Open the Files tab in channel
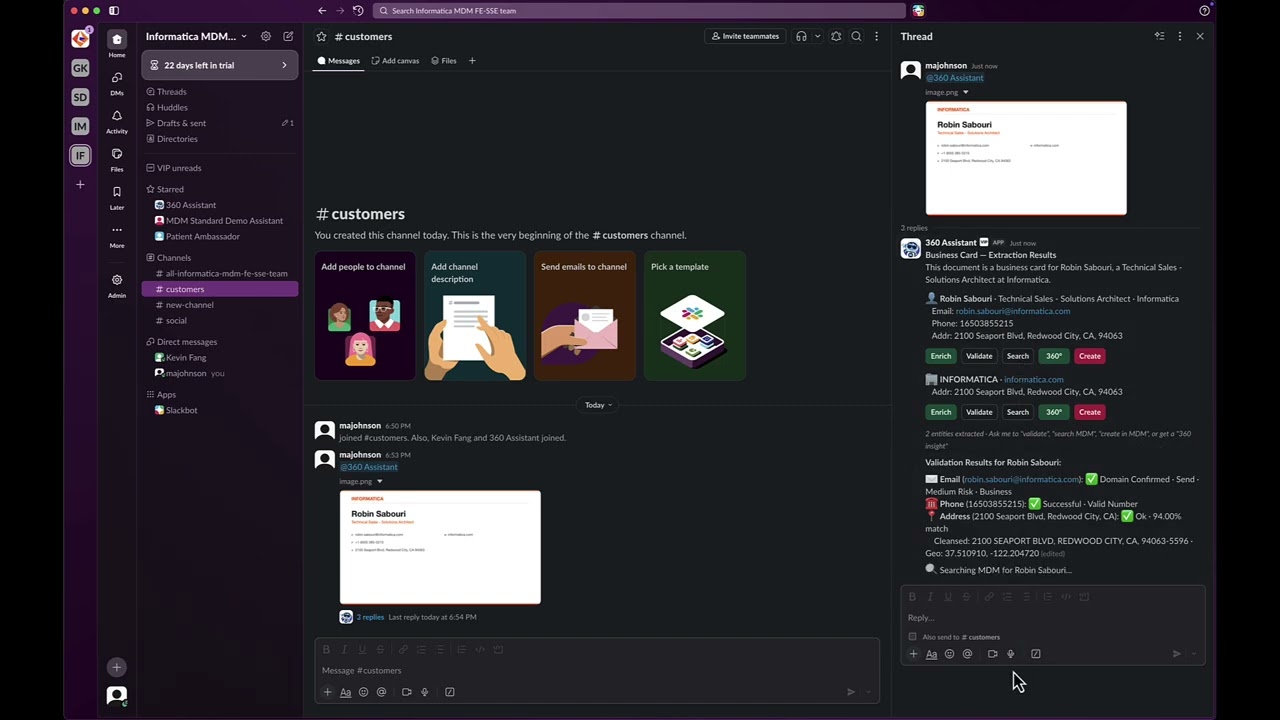1280x720 pixels. (x=443, y=61)
